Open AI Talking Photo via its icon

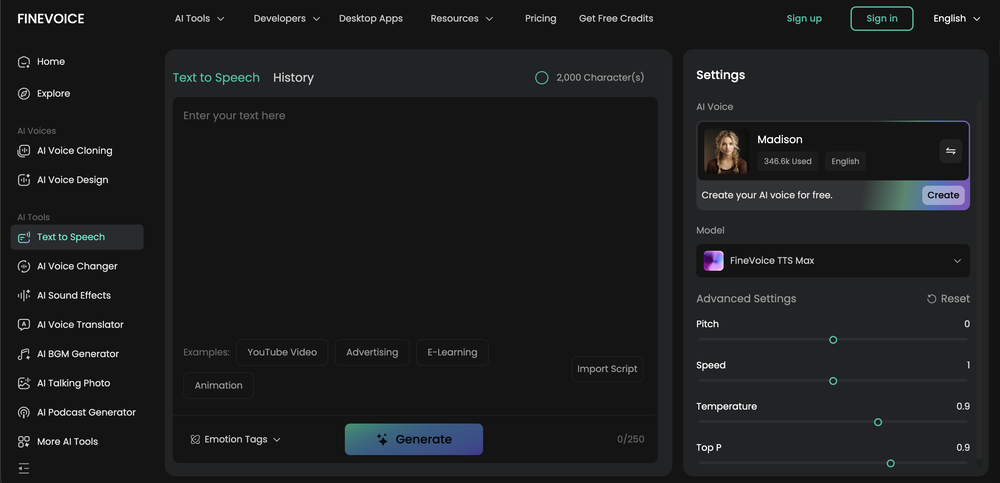point(24,383)
